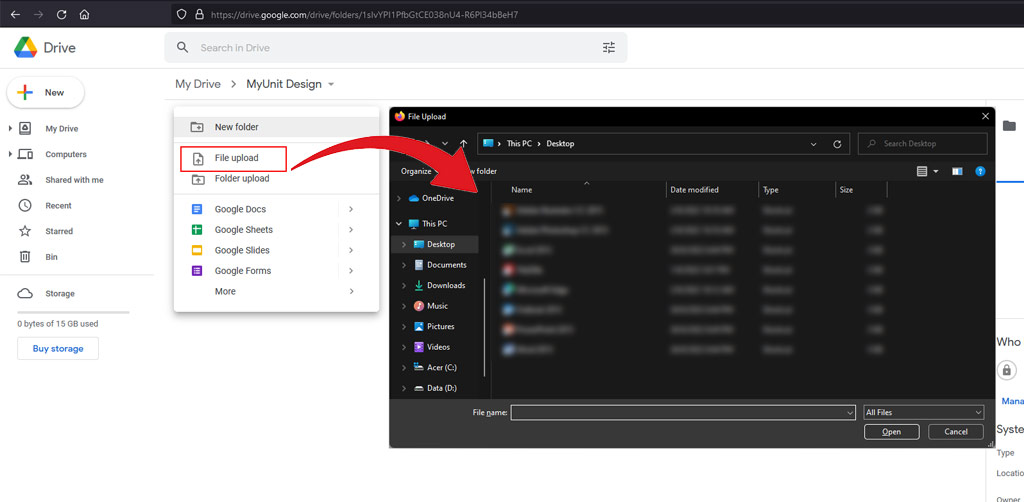Click the Search in Drive field

pyautogui.click(x=396, y=48)
